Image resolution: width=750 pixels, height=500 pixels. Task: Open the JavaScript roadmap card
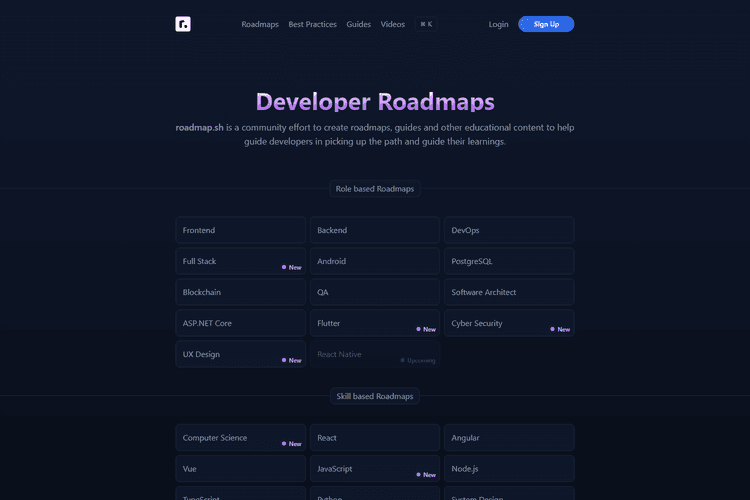pos(375,469)
